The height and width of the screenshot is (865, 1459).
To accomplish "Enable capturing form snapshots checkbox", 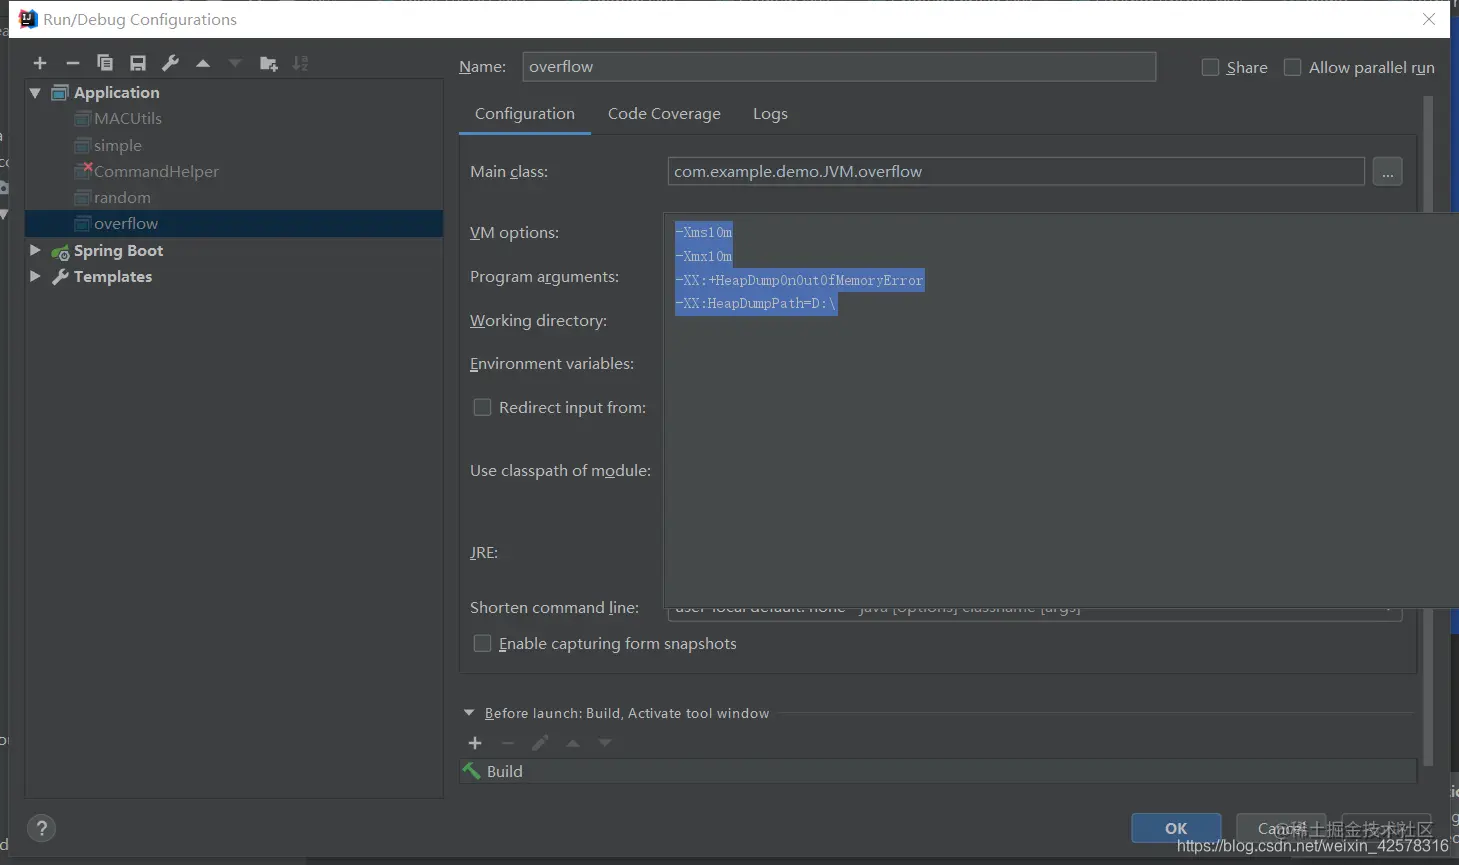I will coord(482,643).
